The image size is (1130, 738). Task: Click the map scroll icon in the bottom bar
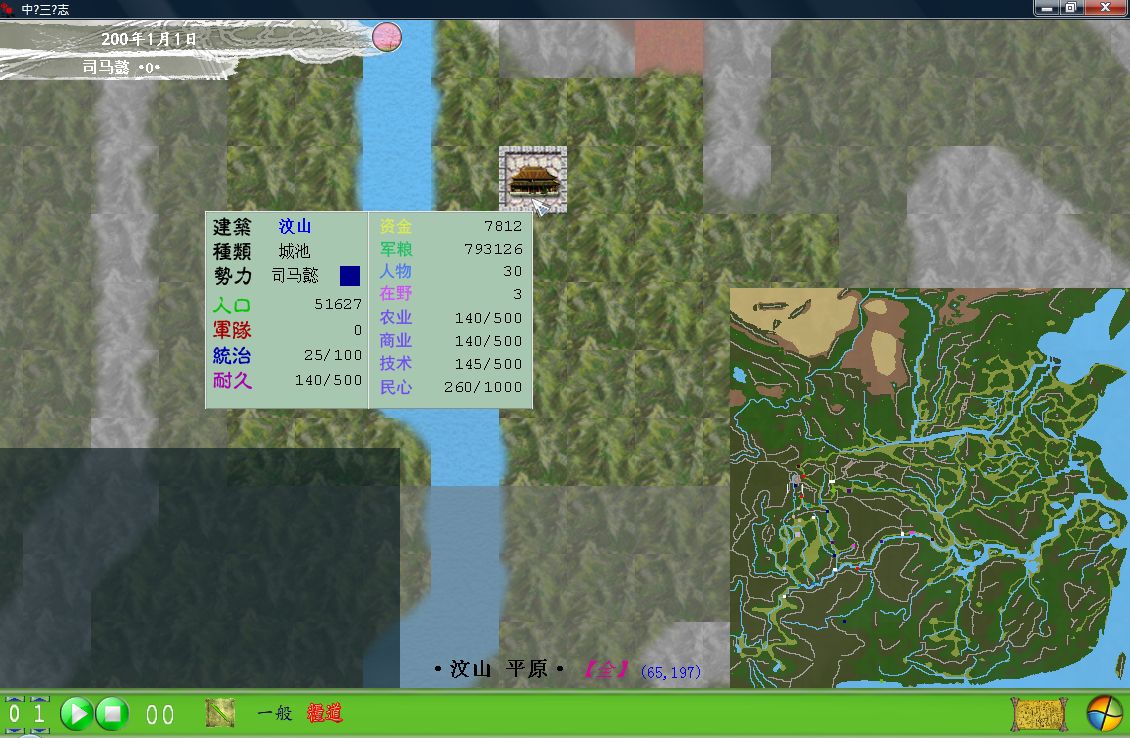(1039, 714)
